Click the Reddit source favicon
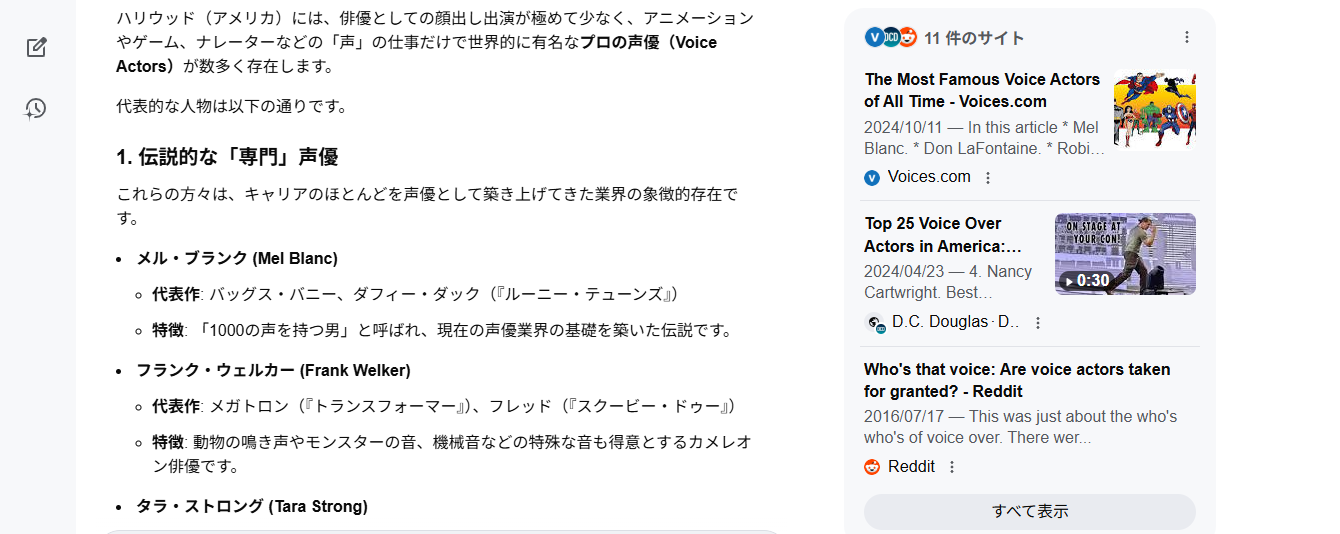The image size is (1340, 534). click(872, 467)
